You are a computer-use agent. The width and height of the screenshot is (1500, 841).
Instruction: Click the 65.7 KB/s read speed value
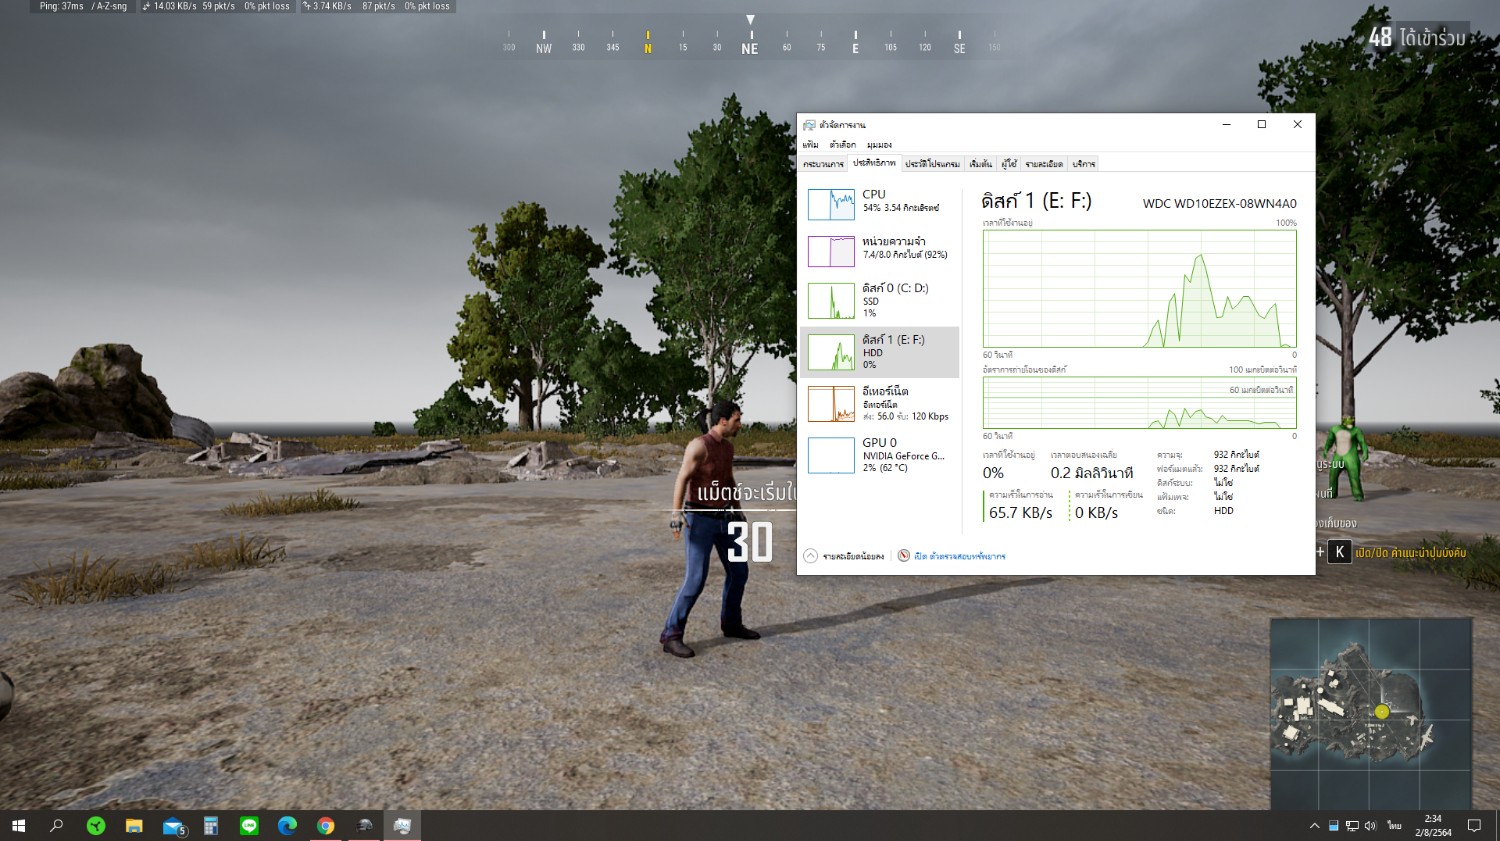[1020, 513]
